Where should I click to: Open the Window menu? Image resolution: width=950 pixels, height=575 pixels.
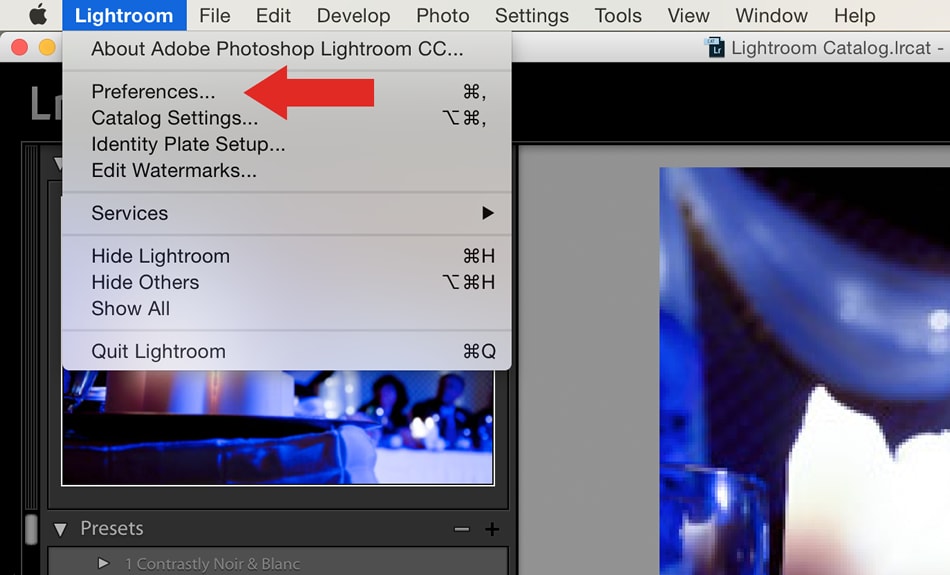pos(771,15)
